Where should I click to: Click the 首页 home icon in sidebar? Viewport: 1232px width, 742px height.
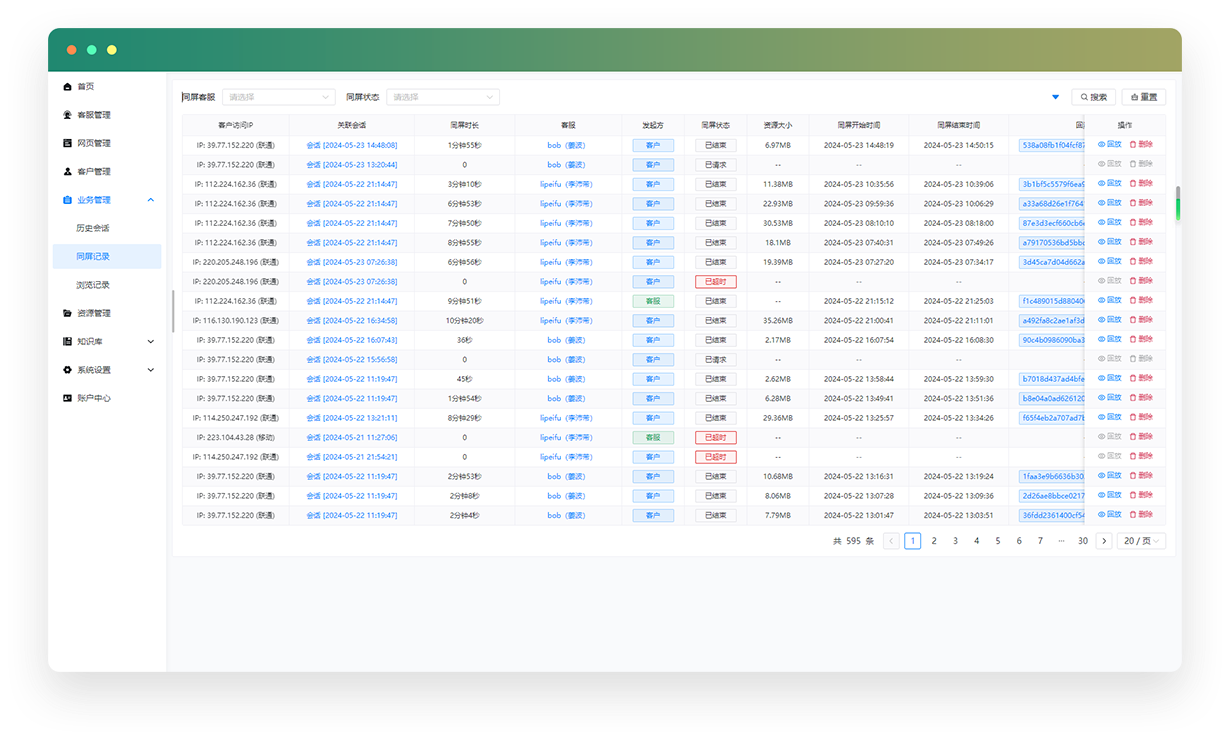point(67,87)
